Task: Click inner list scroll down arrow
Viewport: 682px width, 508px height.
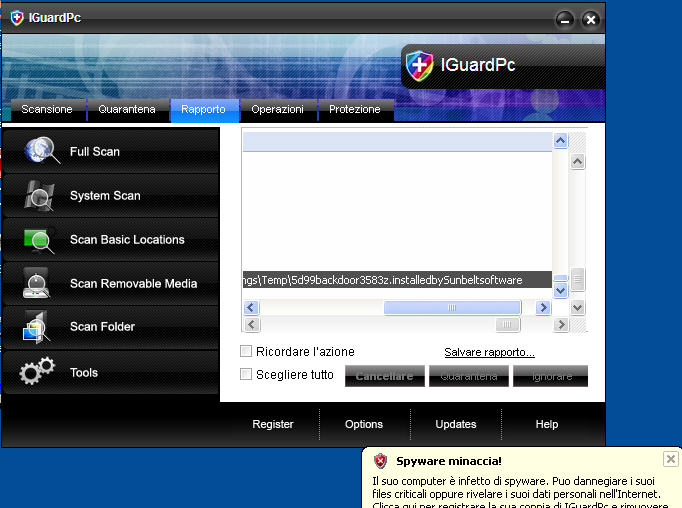Action: click(560, 291)
